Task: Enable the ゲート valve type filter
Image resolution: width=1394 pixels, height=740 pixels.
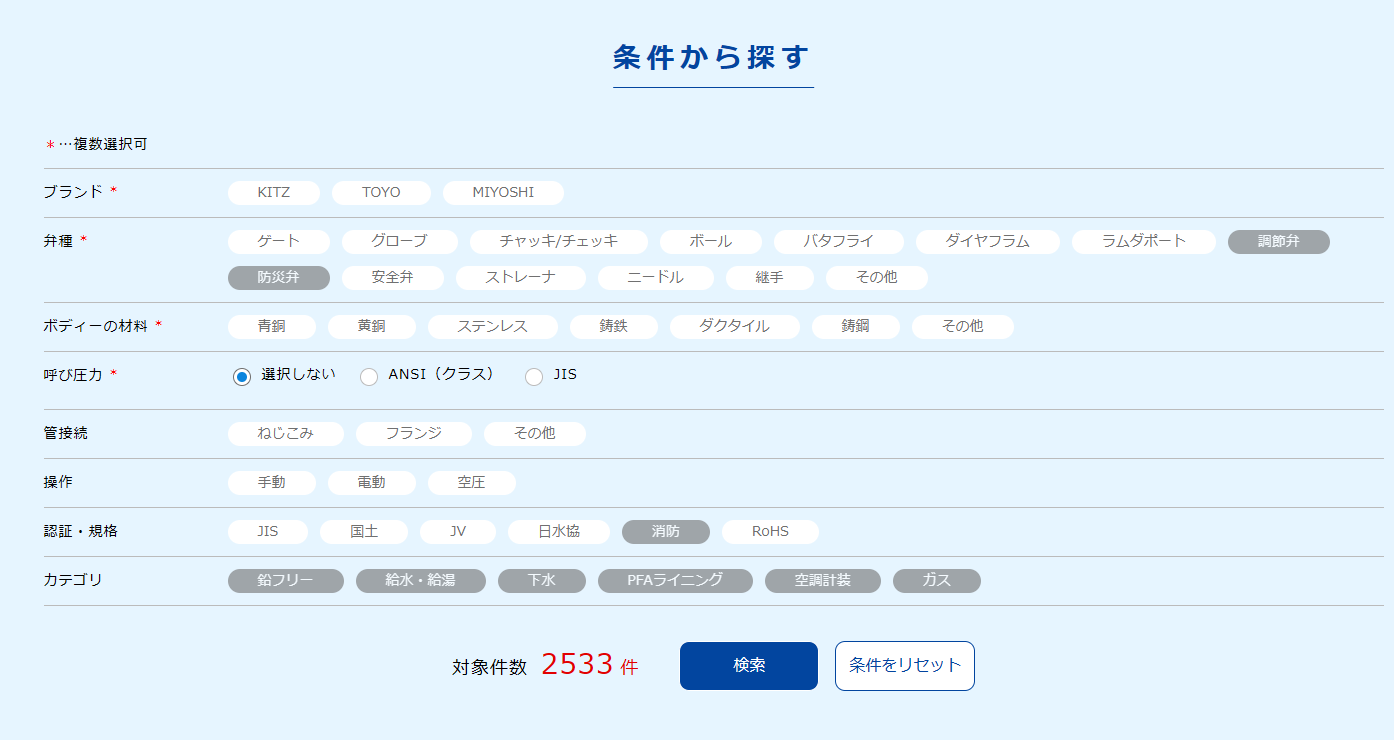Action: click(278, 241)
